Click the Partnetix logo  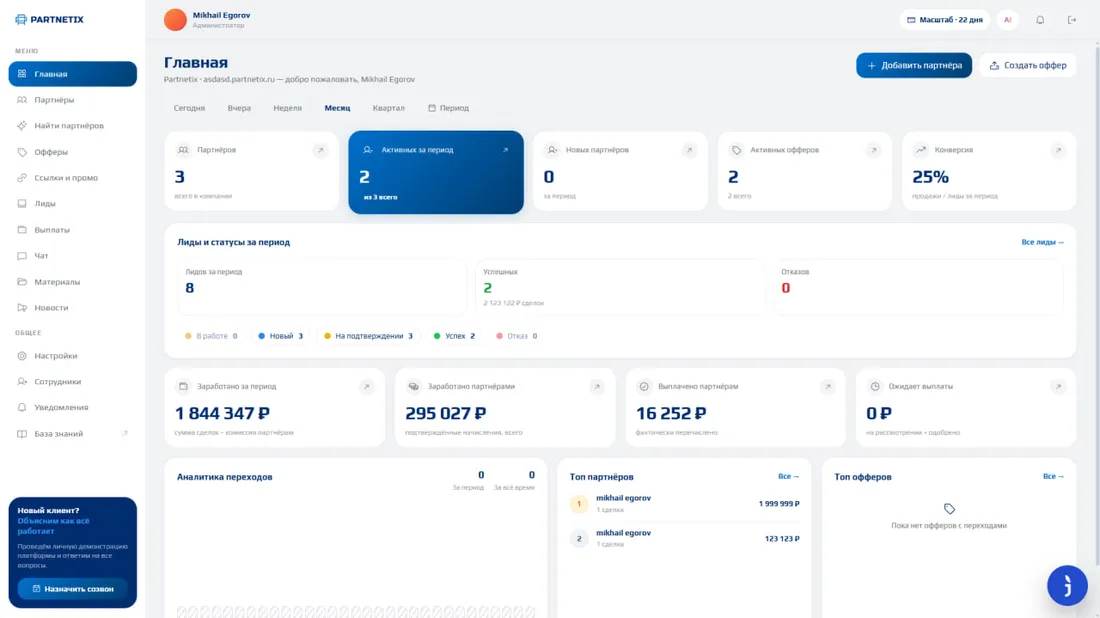point(49,20)
